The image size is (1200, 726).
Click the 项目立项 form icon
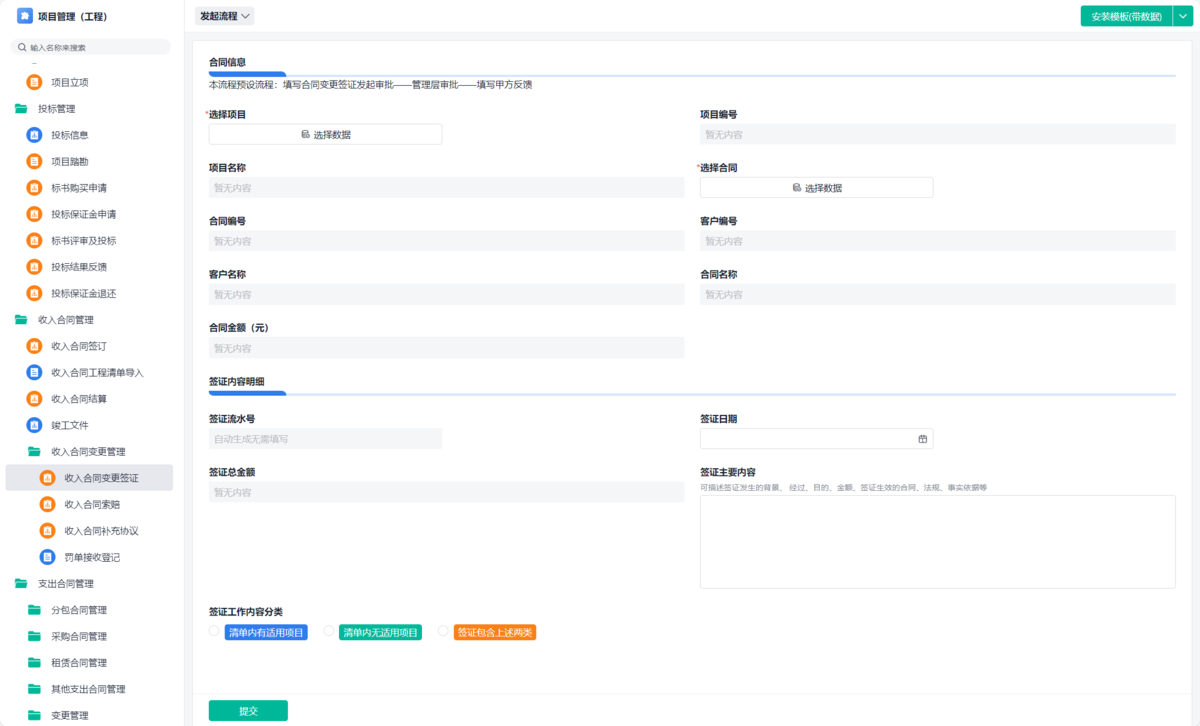[35, 83]
